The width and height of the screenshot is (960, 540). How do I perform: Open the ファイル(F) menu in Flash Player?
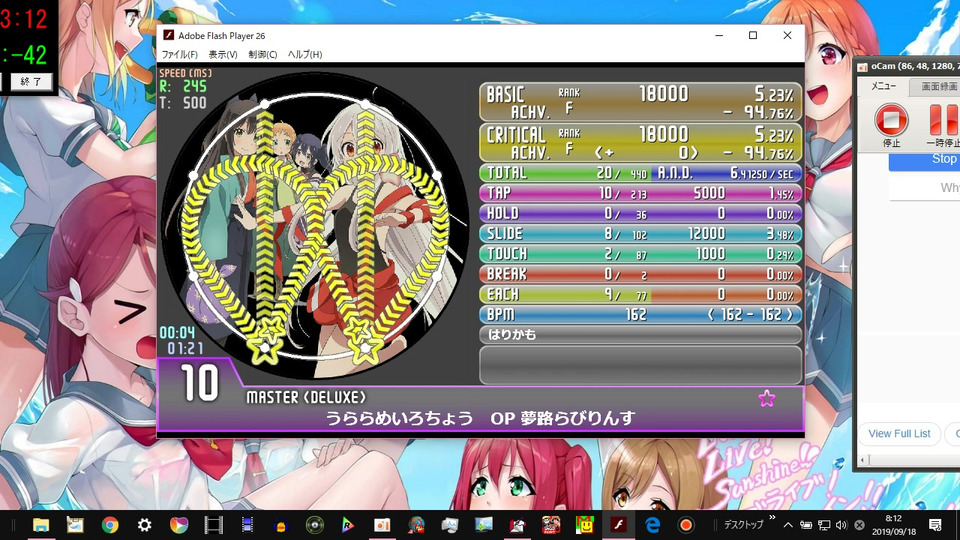[179, 54]
